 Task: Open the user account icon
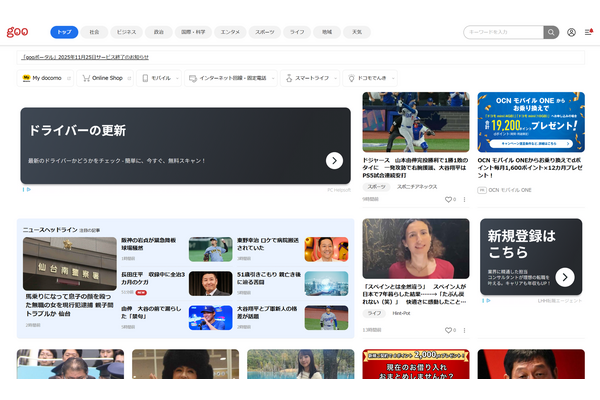coord(571,32)
